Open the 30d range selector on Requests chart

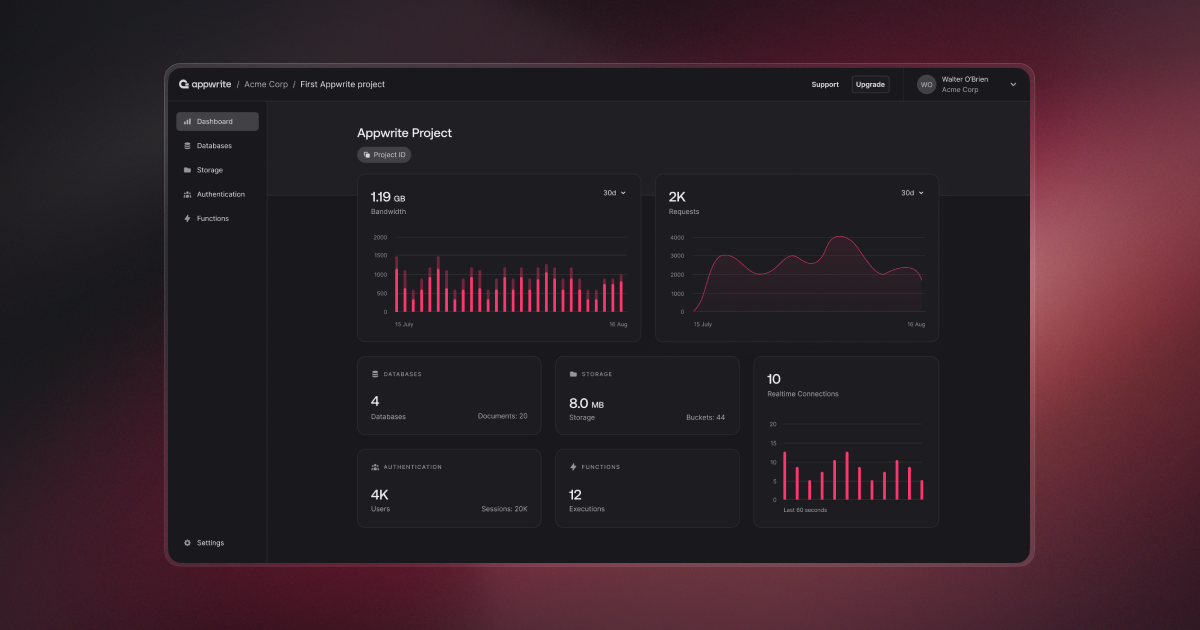coord(909,192)
